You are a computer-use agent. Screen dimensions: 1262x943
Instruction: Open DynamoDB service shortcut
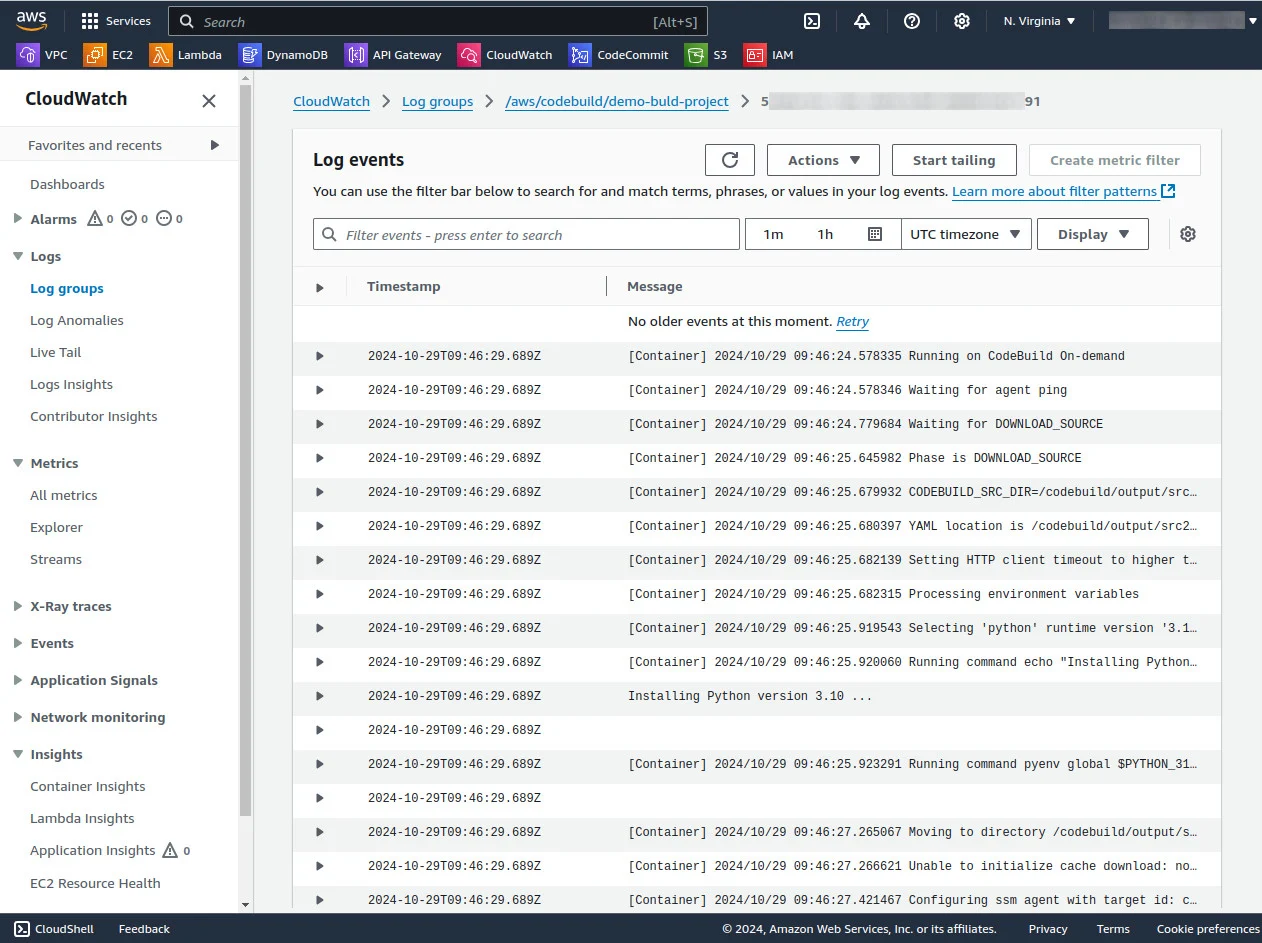(284, 55)
